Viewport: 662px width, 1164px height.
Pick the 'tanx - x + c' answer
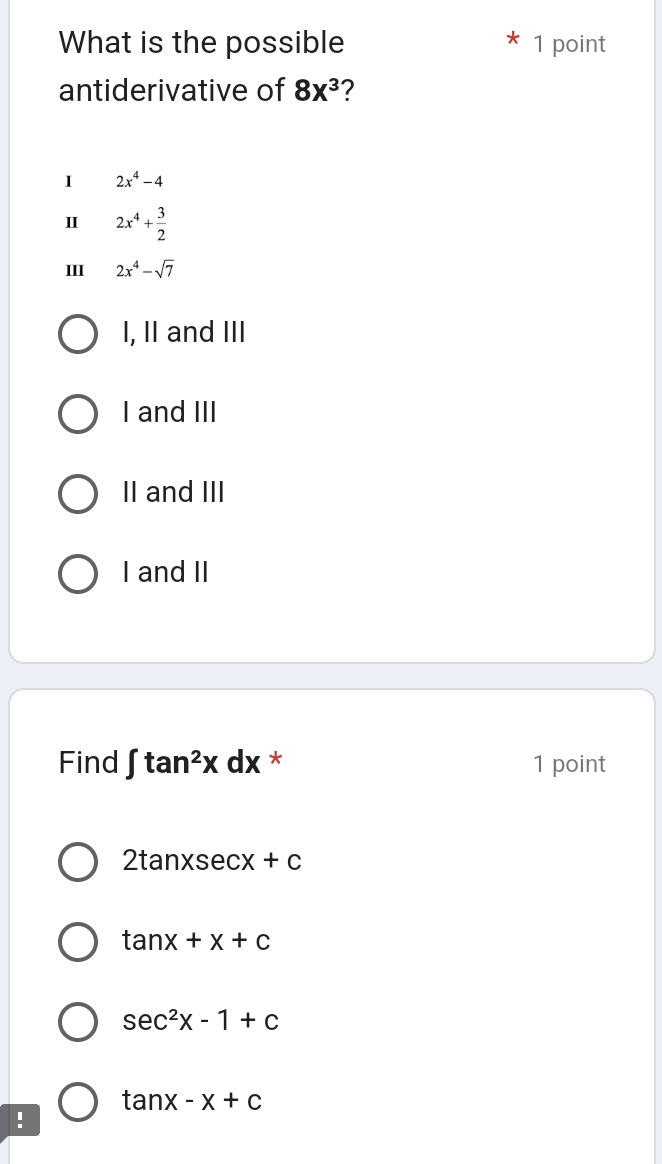[x=78, y=1101]
